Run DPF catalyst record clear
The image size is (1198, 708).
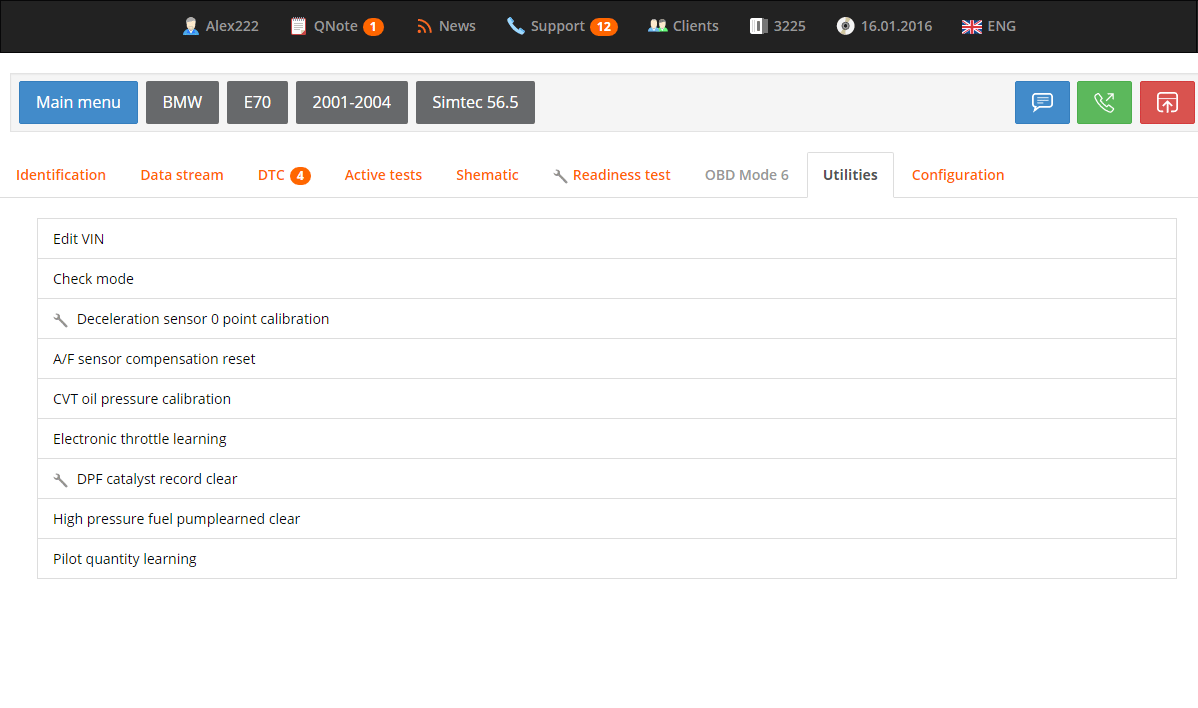(x=157, y=479)
